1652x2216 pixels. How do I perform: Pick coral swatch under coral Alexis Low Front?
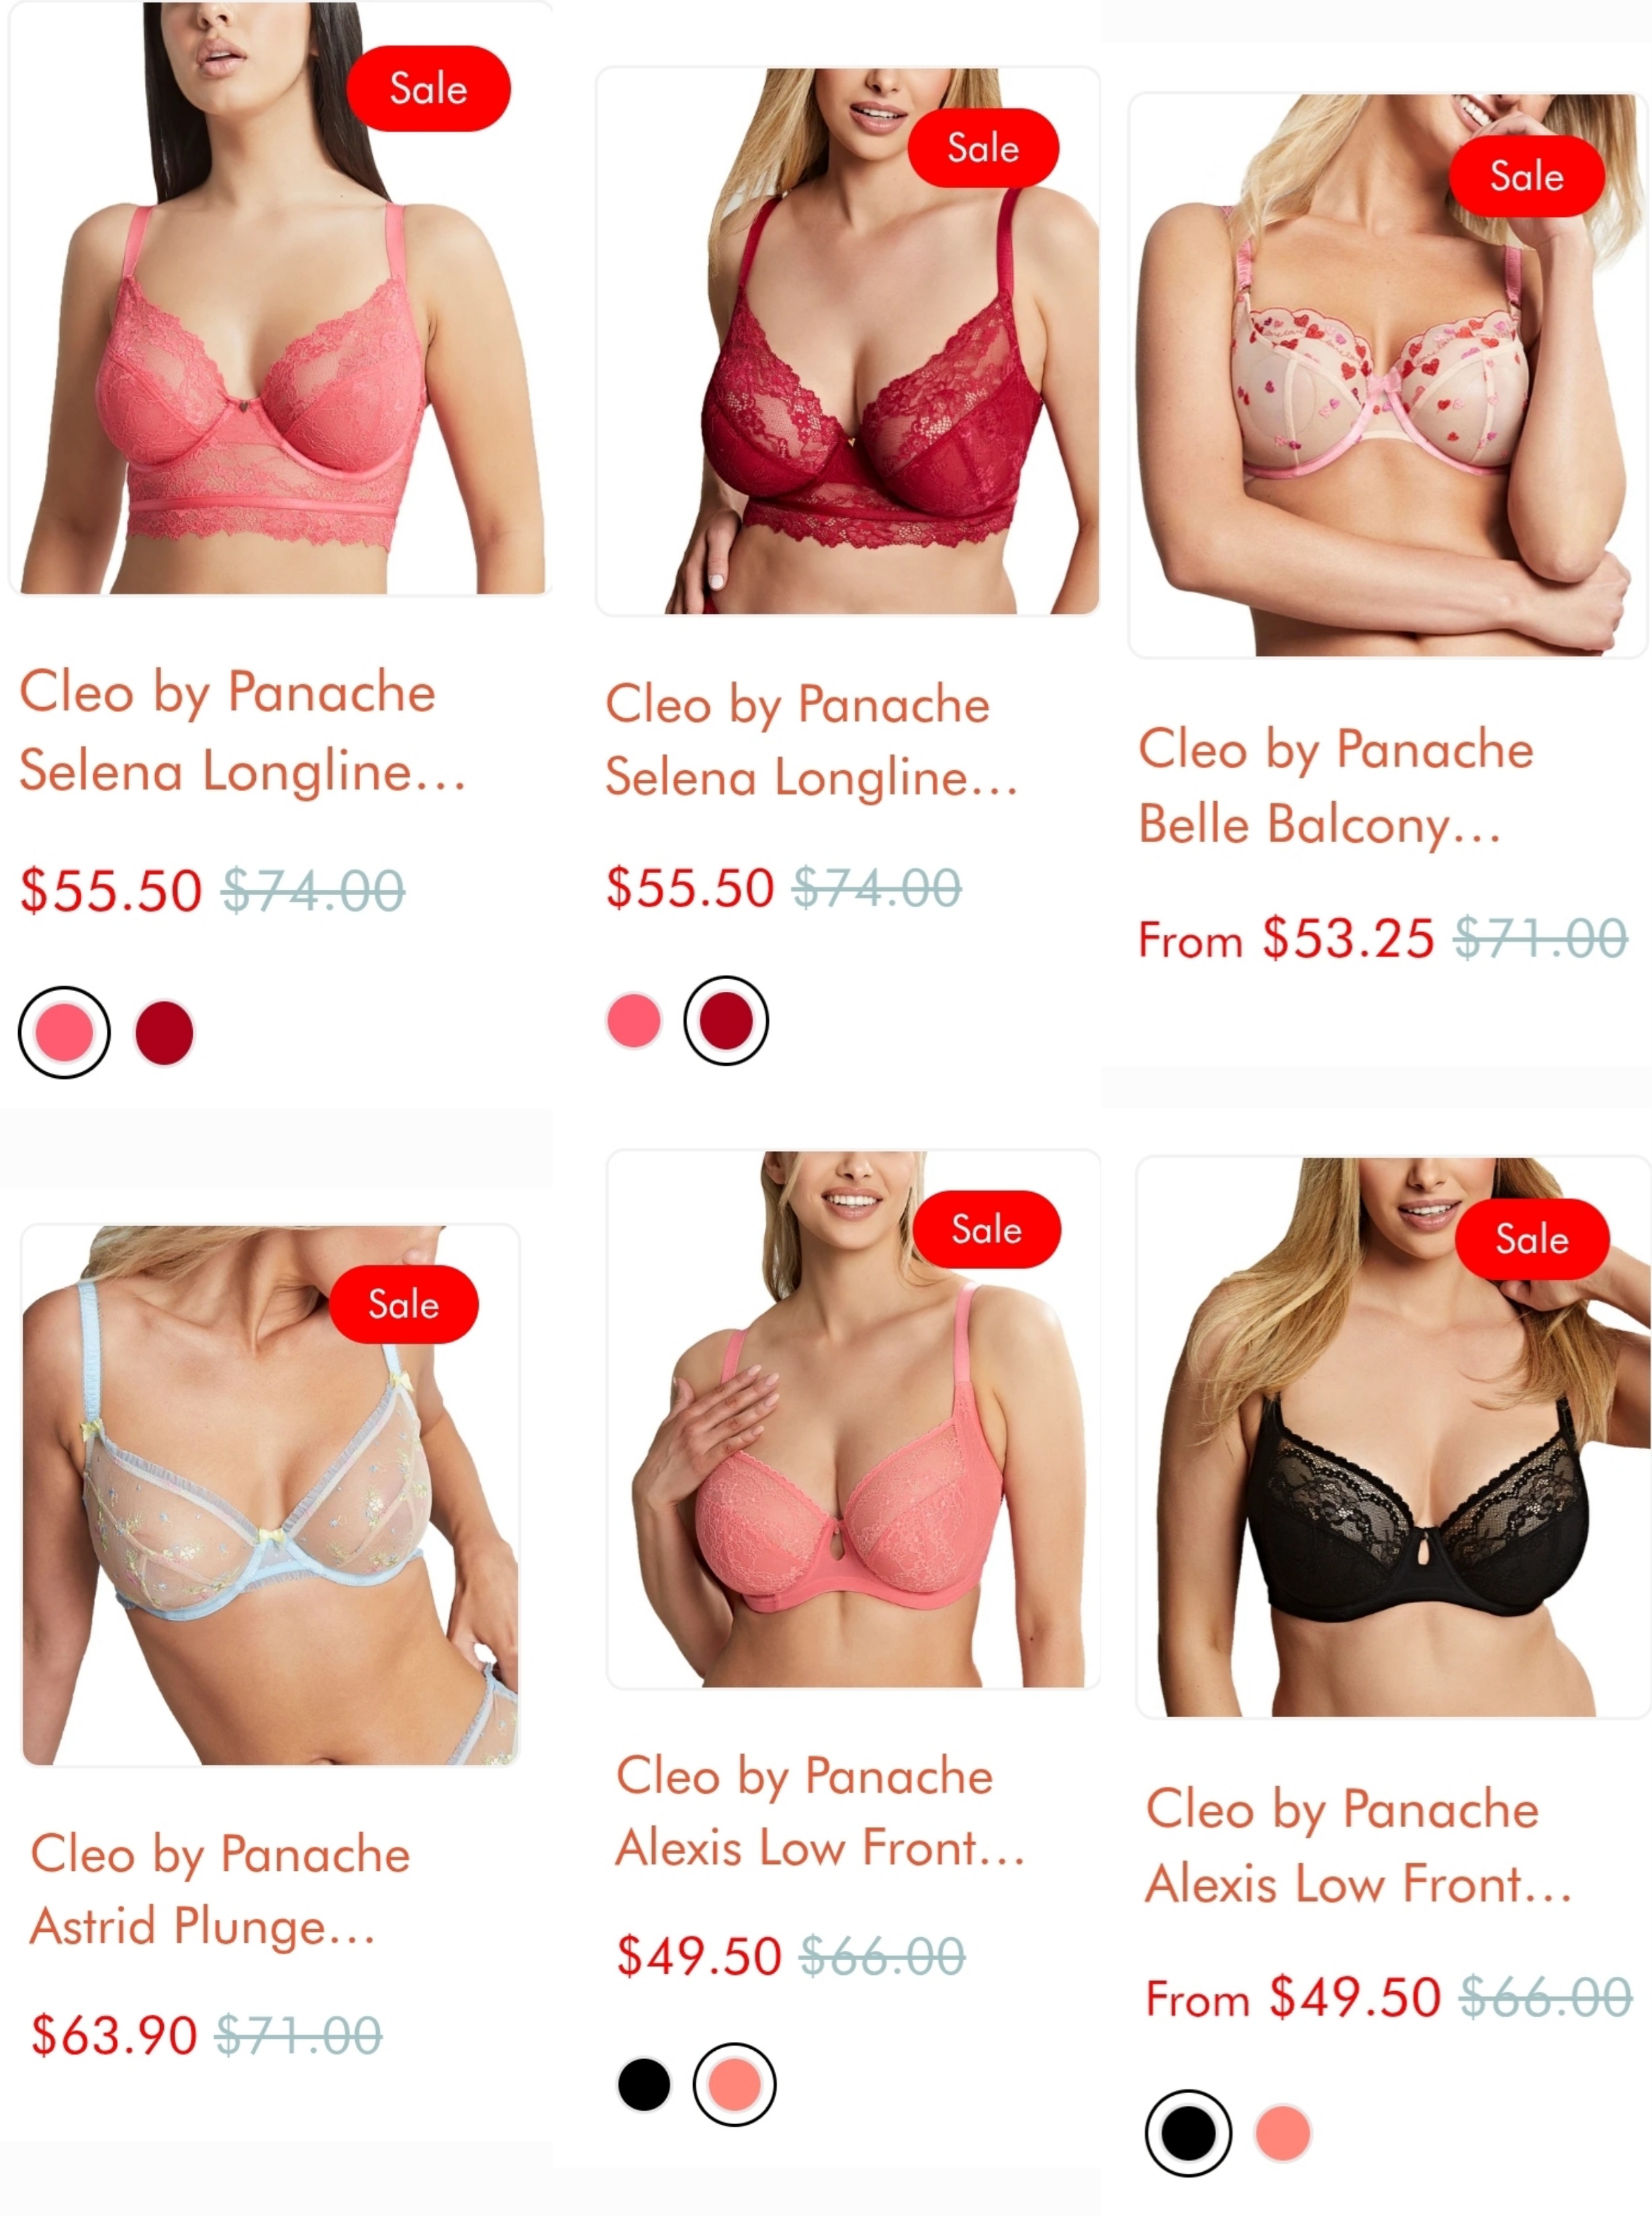[734, 2084]
